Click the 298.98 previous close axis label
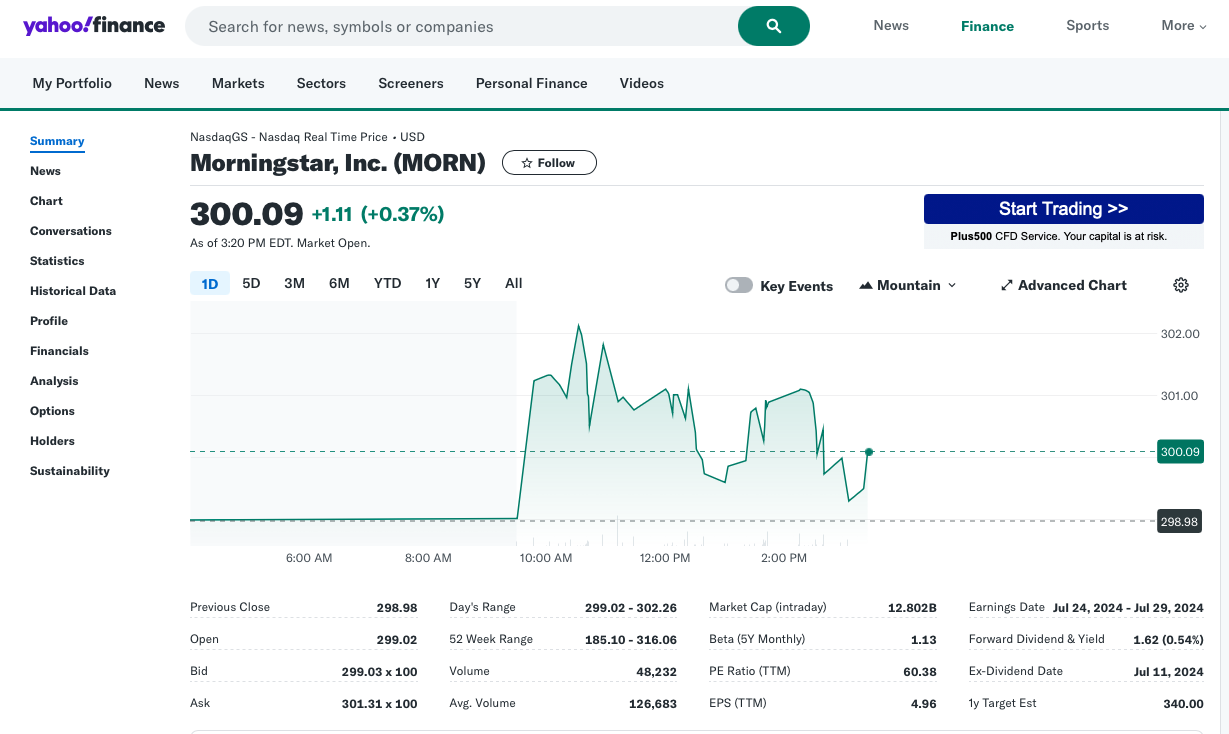 point(1180,521)
